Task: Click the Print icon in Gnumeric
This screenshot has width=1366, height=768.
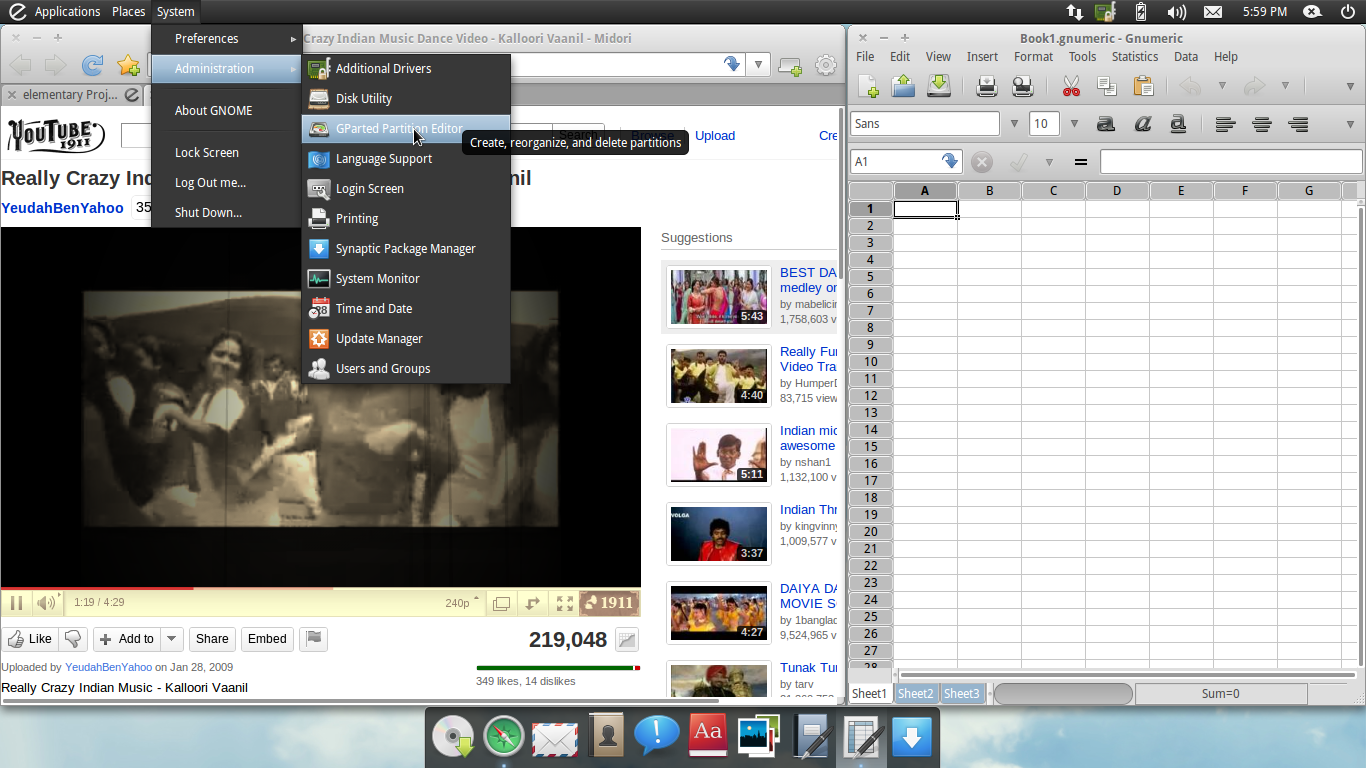Action: pyautogui.click(x=987, y=86)
